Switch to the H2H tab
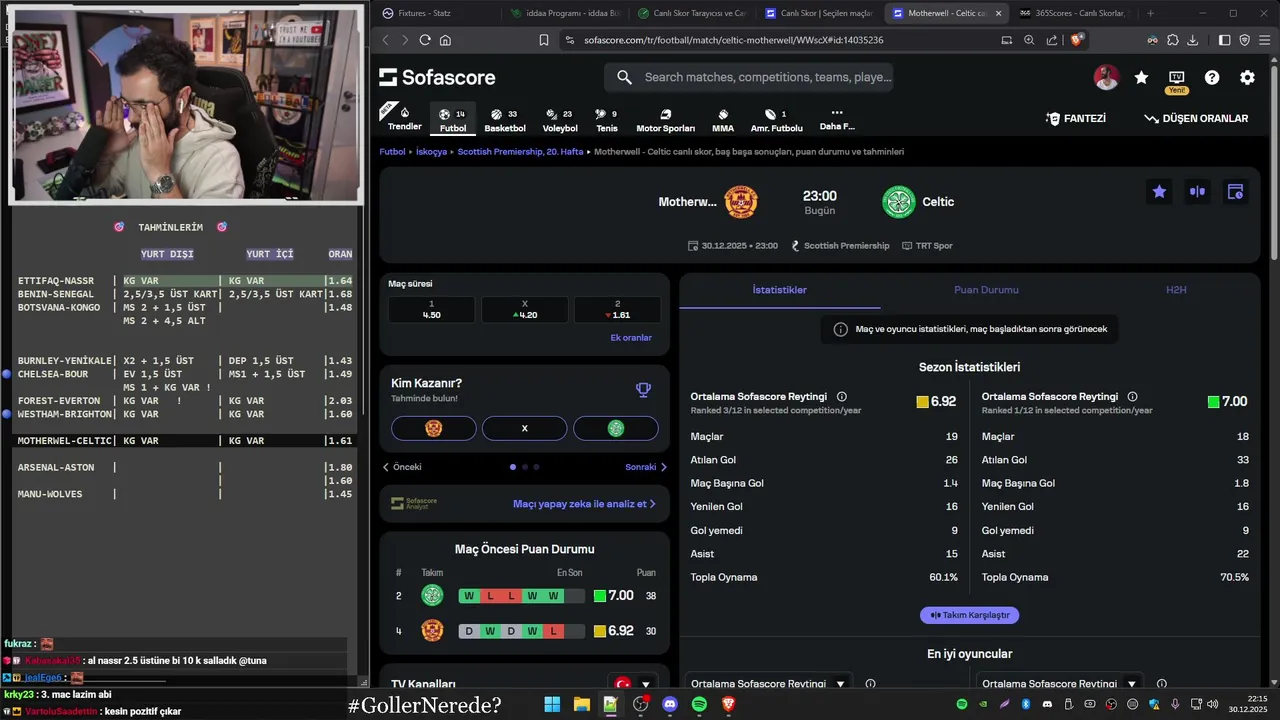This screenshot has height=720, width=1280. pyautogui.click(x=1176, y=290)
